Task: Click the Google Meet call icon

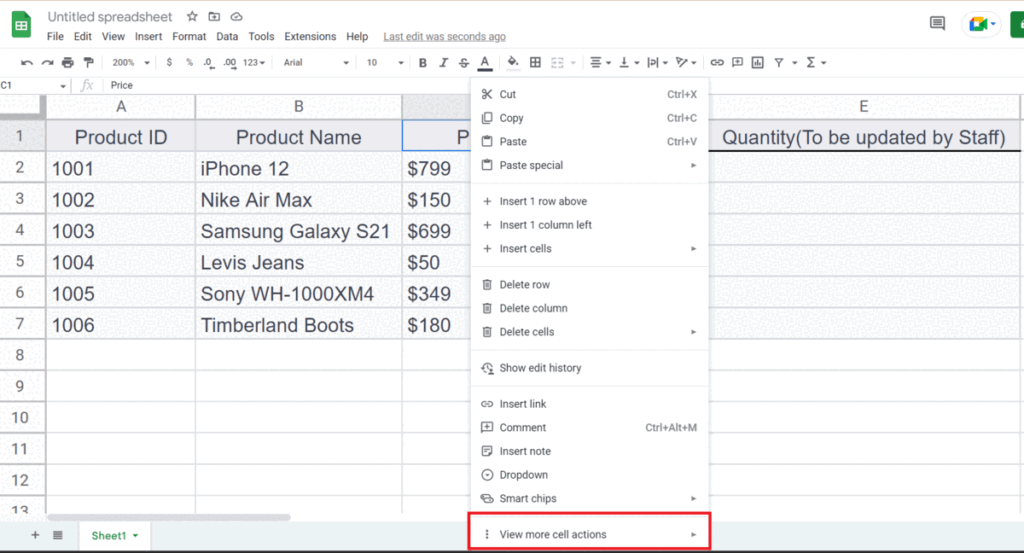Action: click(981, 24)
